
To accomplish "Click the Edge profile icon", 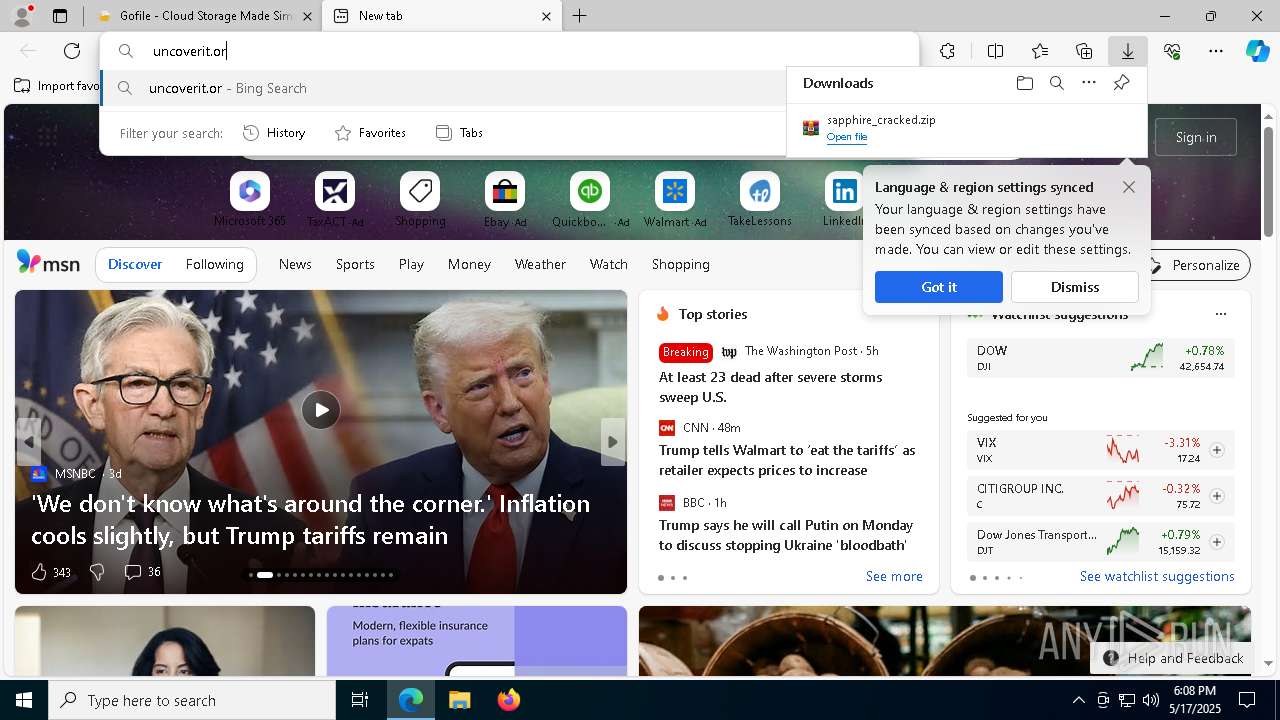I will [22, 16].
